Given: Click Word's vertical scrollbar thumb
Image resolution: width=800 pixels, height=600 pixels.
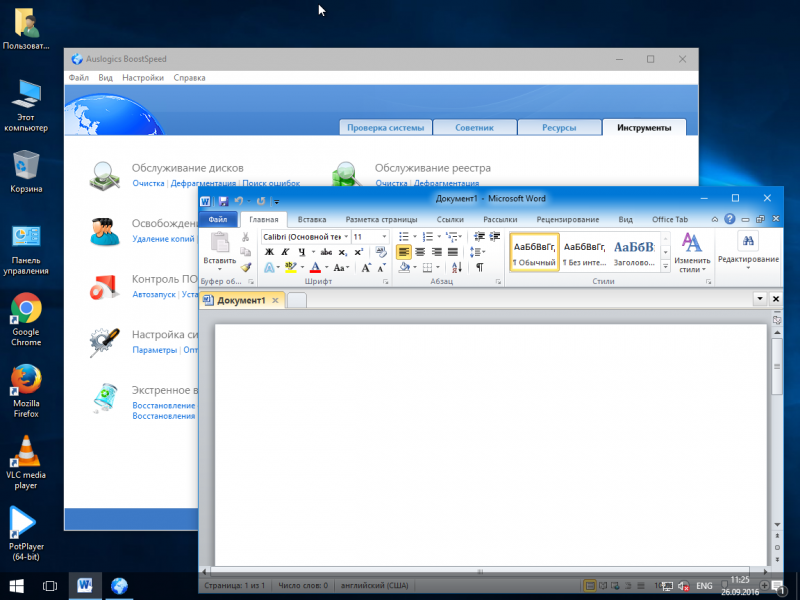Looking at the screenshot, I should pyautogui.click(x=777, y=366).
